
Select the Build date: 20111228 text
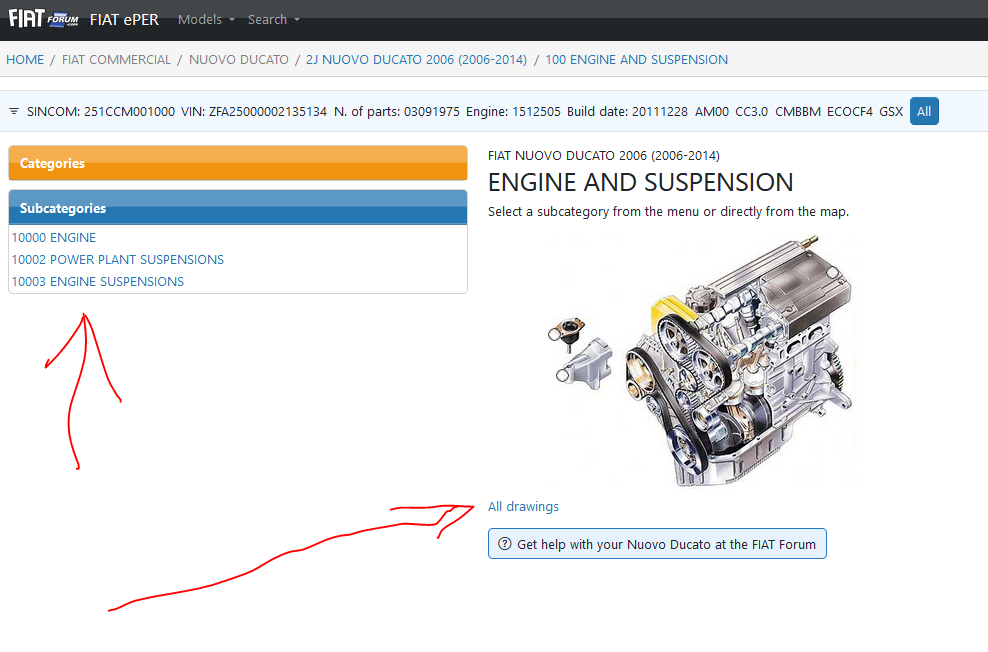tap(627, 112)
